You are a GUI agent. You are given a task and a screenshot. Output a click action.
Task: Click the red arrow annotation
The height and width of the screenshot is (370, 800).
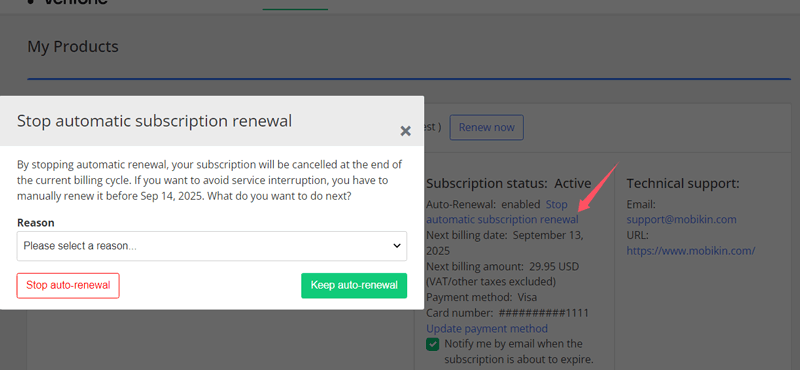[x=598, y=187]
